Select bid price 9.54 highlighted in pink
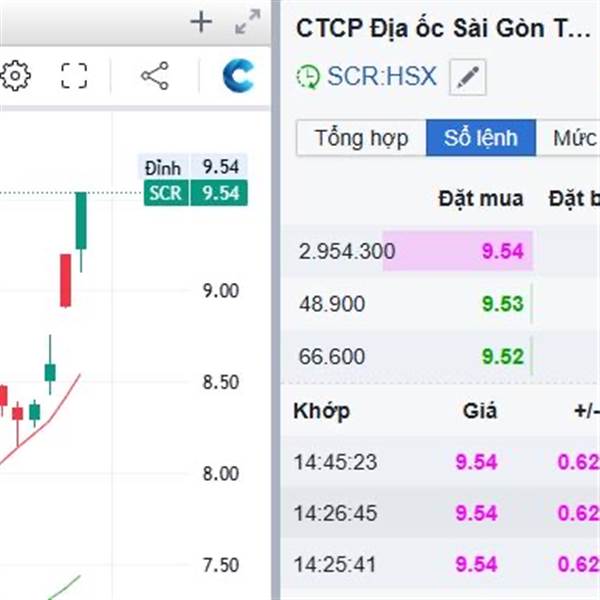This screenshot has height=600, width=600. tap(502, 251)
